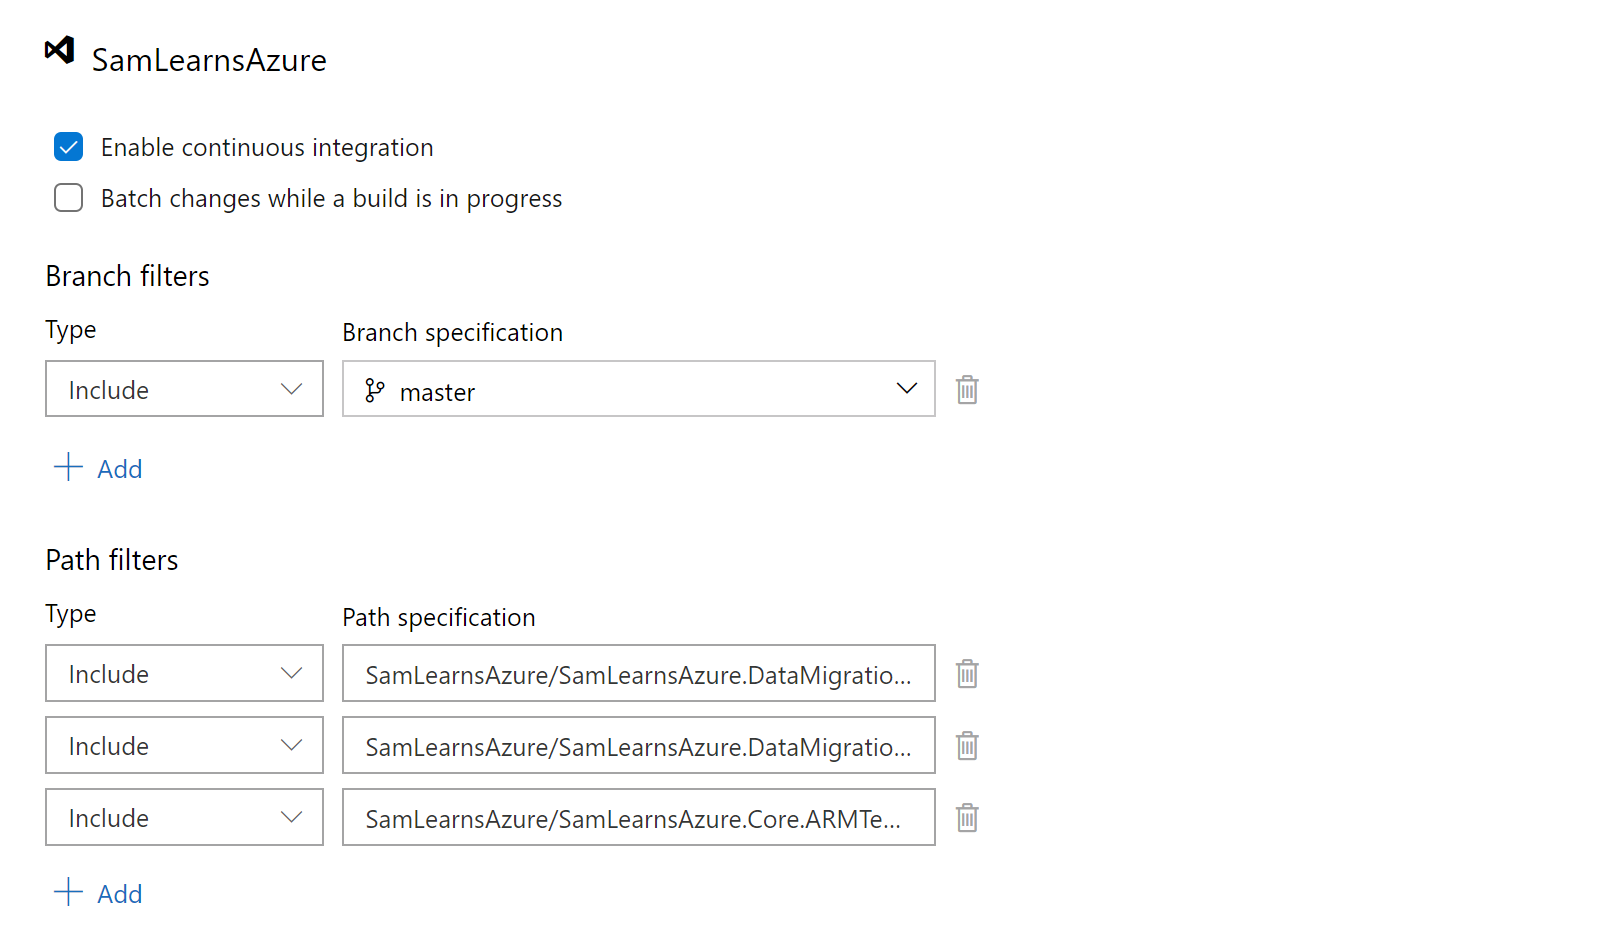Delete the master branch filter
The height and width of the screenshot is (937, 1600).
point(967,390)
